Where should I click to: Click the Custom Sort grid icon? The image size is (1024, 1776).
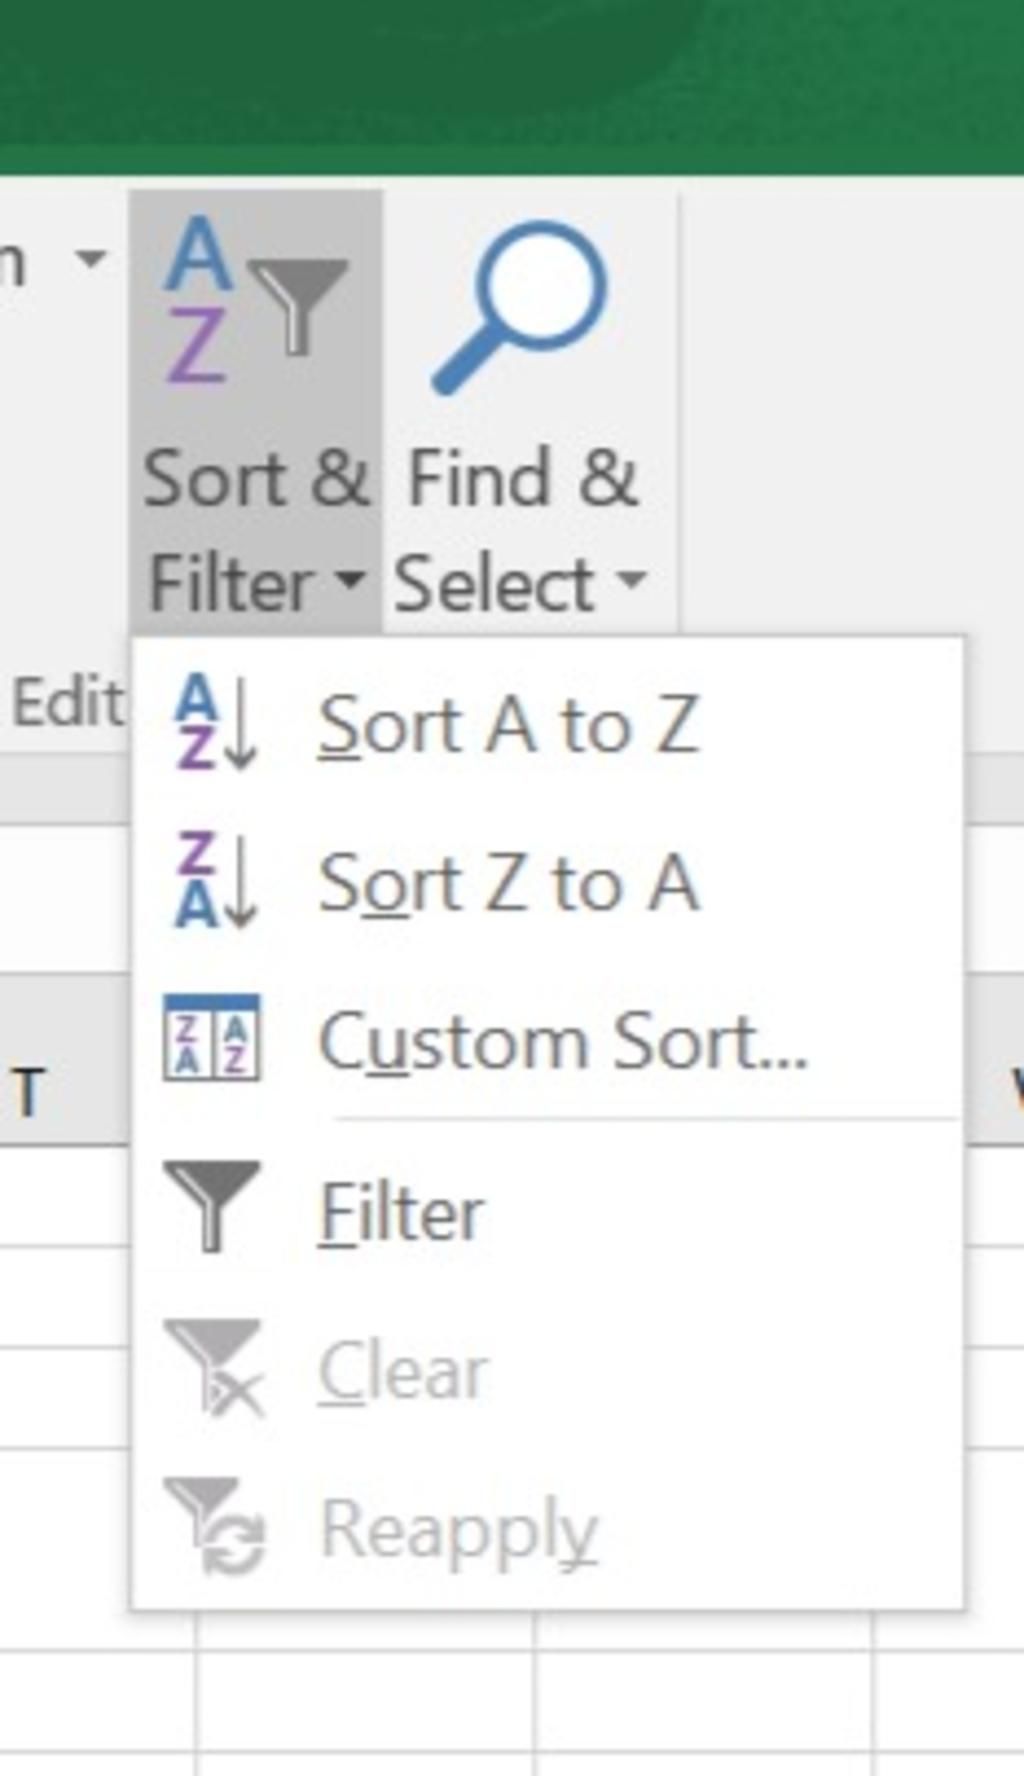click(x=211, y=1038)
